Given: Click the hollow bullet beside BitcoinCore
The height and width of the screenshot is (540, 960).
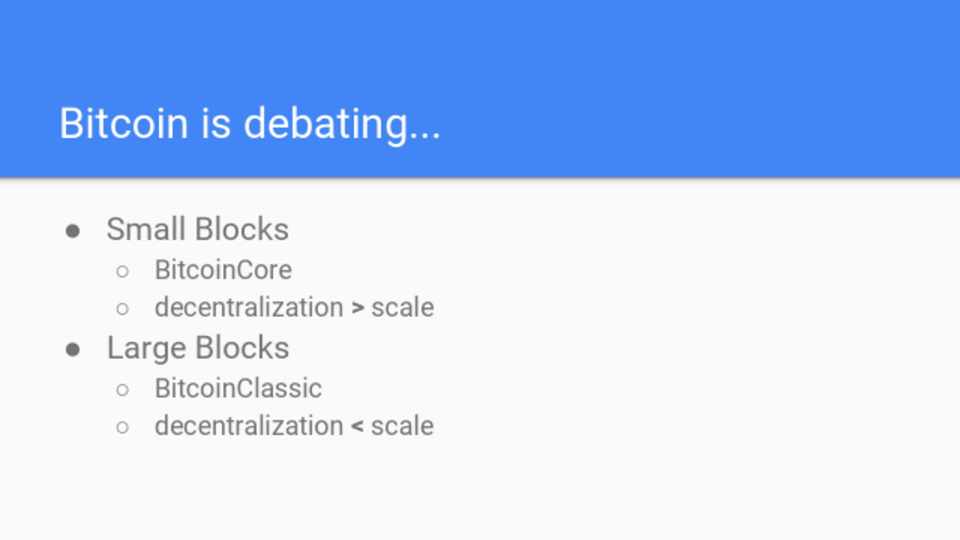Looking at the screenshot, I should [x=122, y=271].
